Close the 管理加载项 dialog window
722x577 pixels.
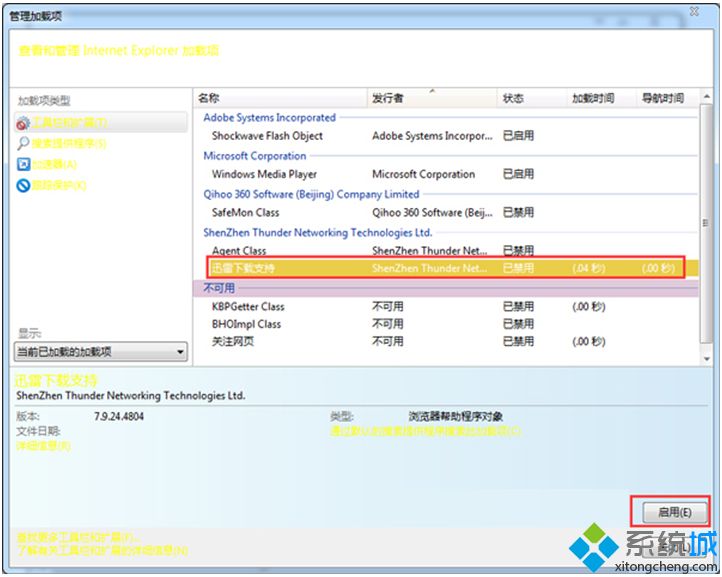694,11
